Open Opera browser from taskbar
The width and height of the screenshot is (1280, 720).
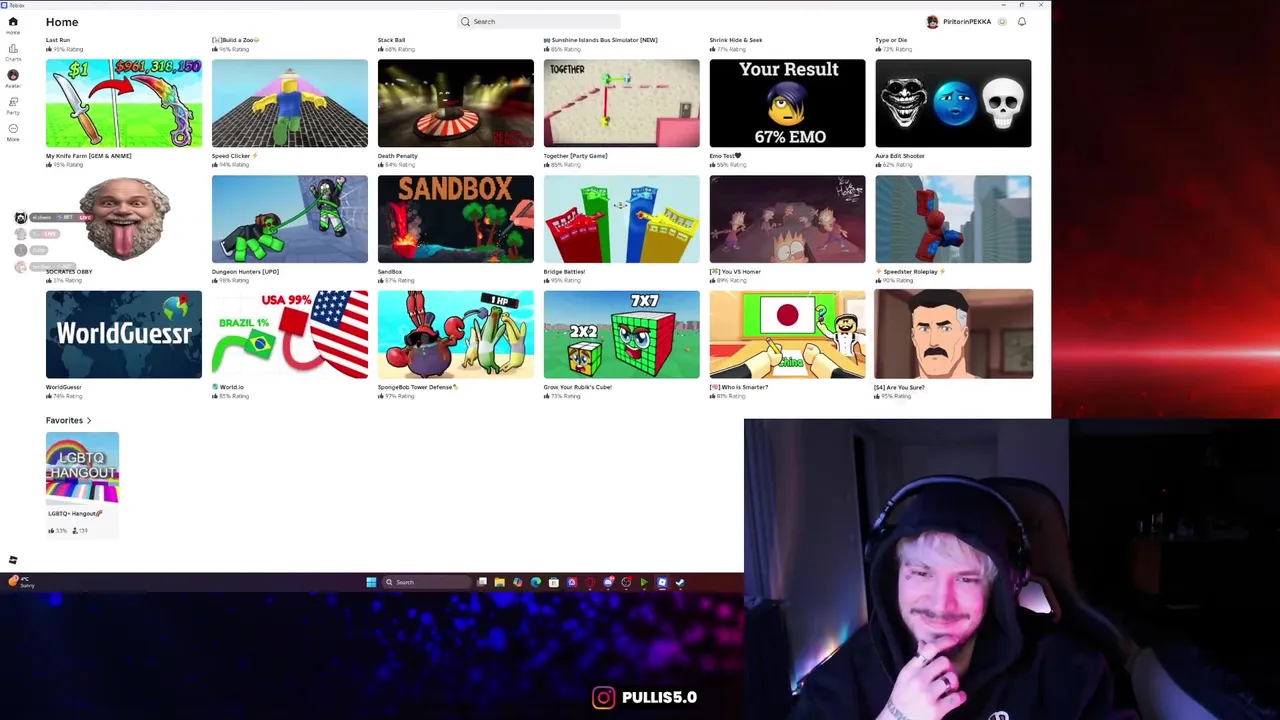(590, 582)
